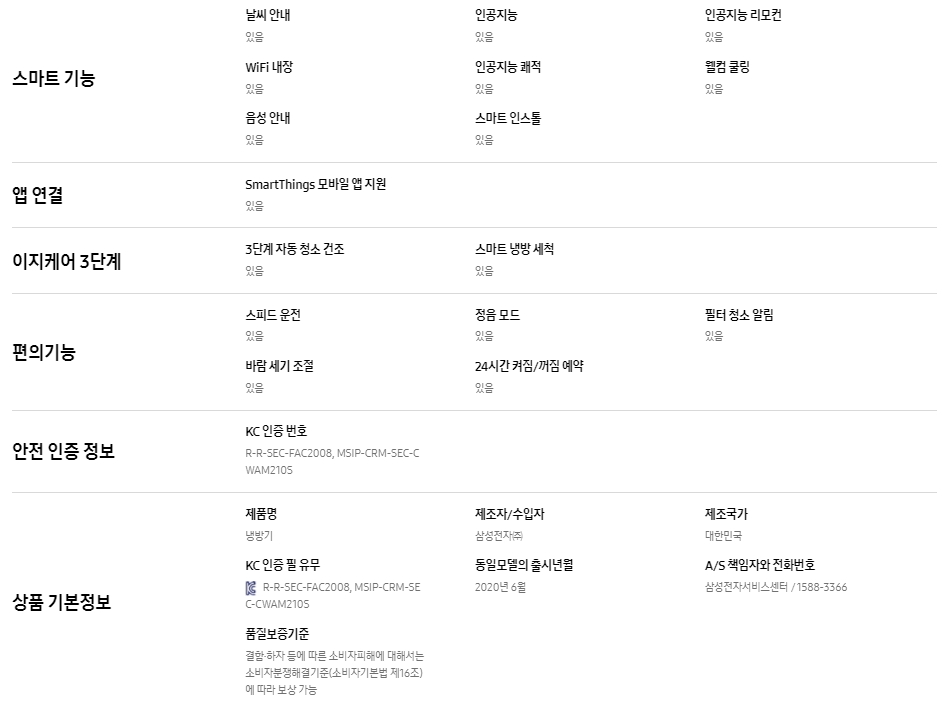
Task: Select the 편의기능 section heading
Action: [x=44, y=352]
